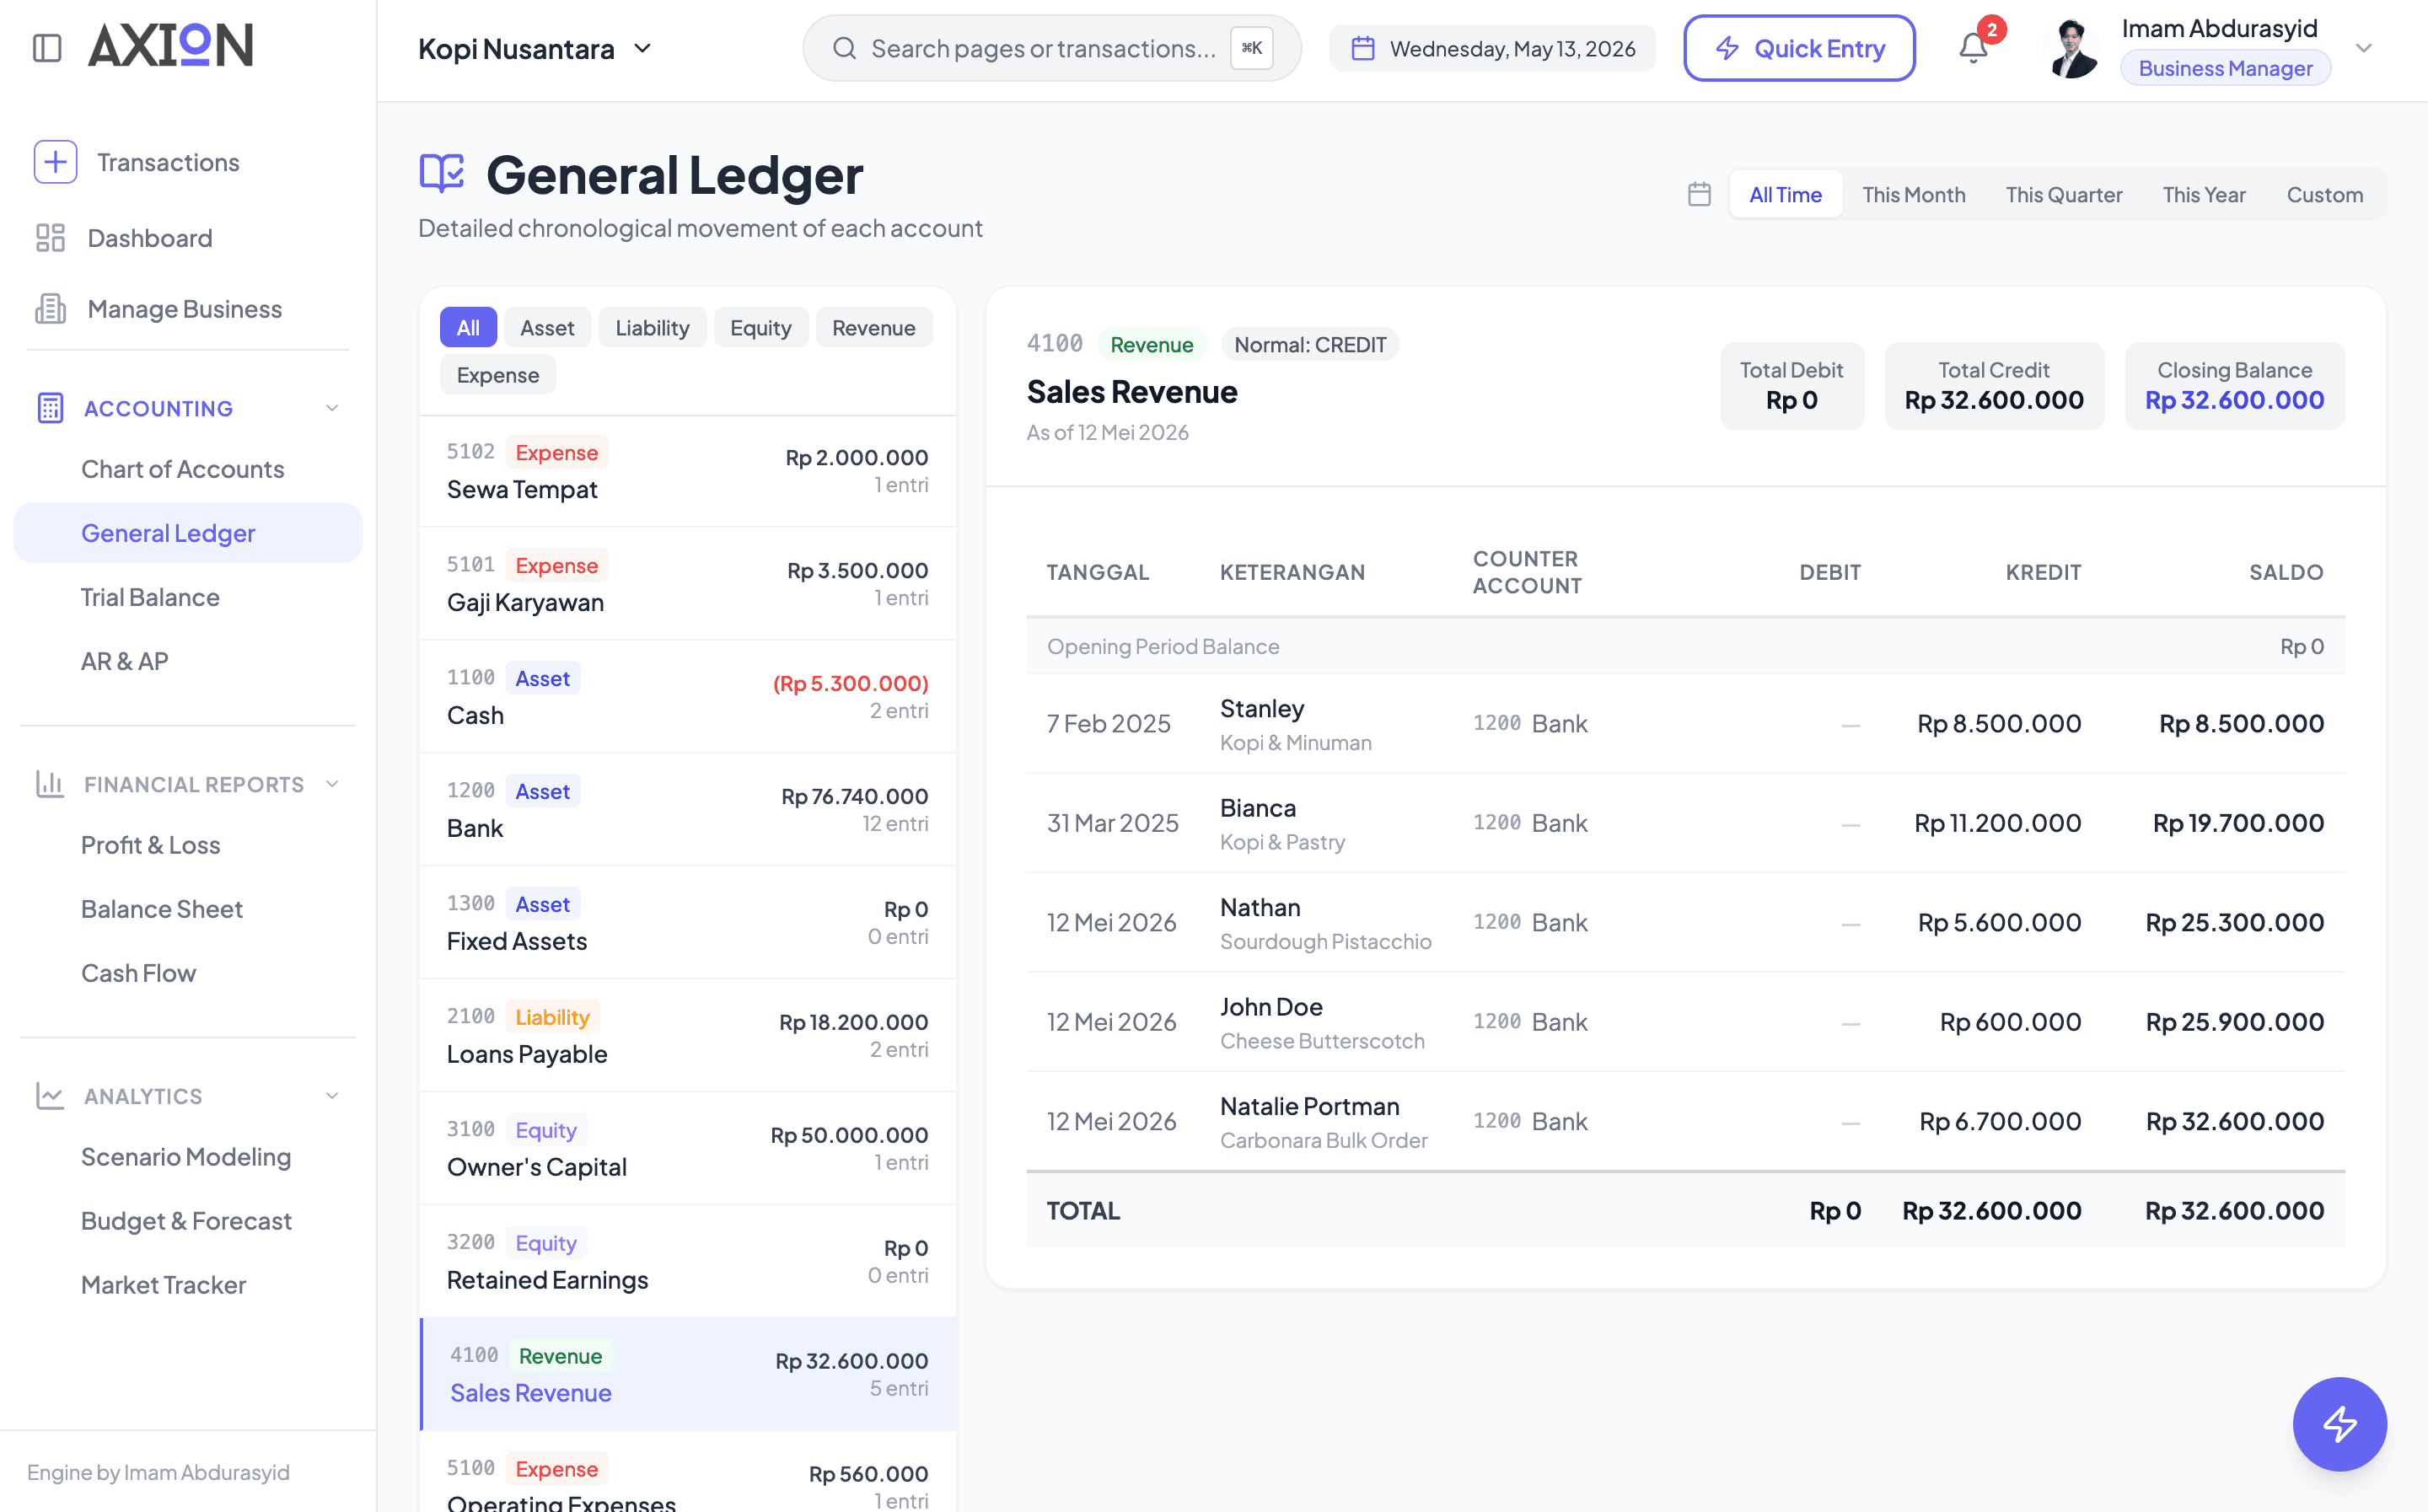Collapse the Analytics section chevron

coord(332,1096)
